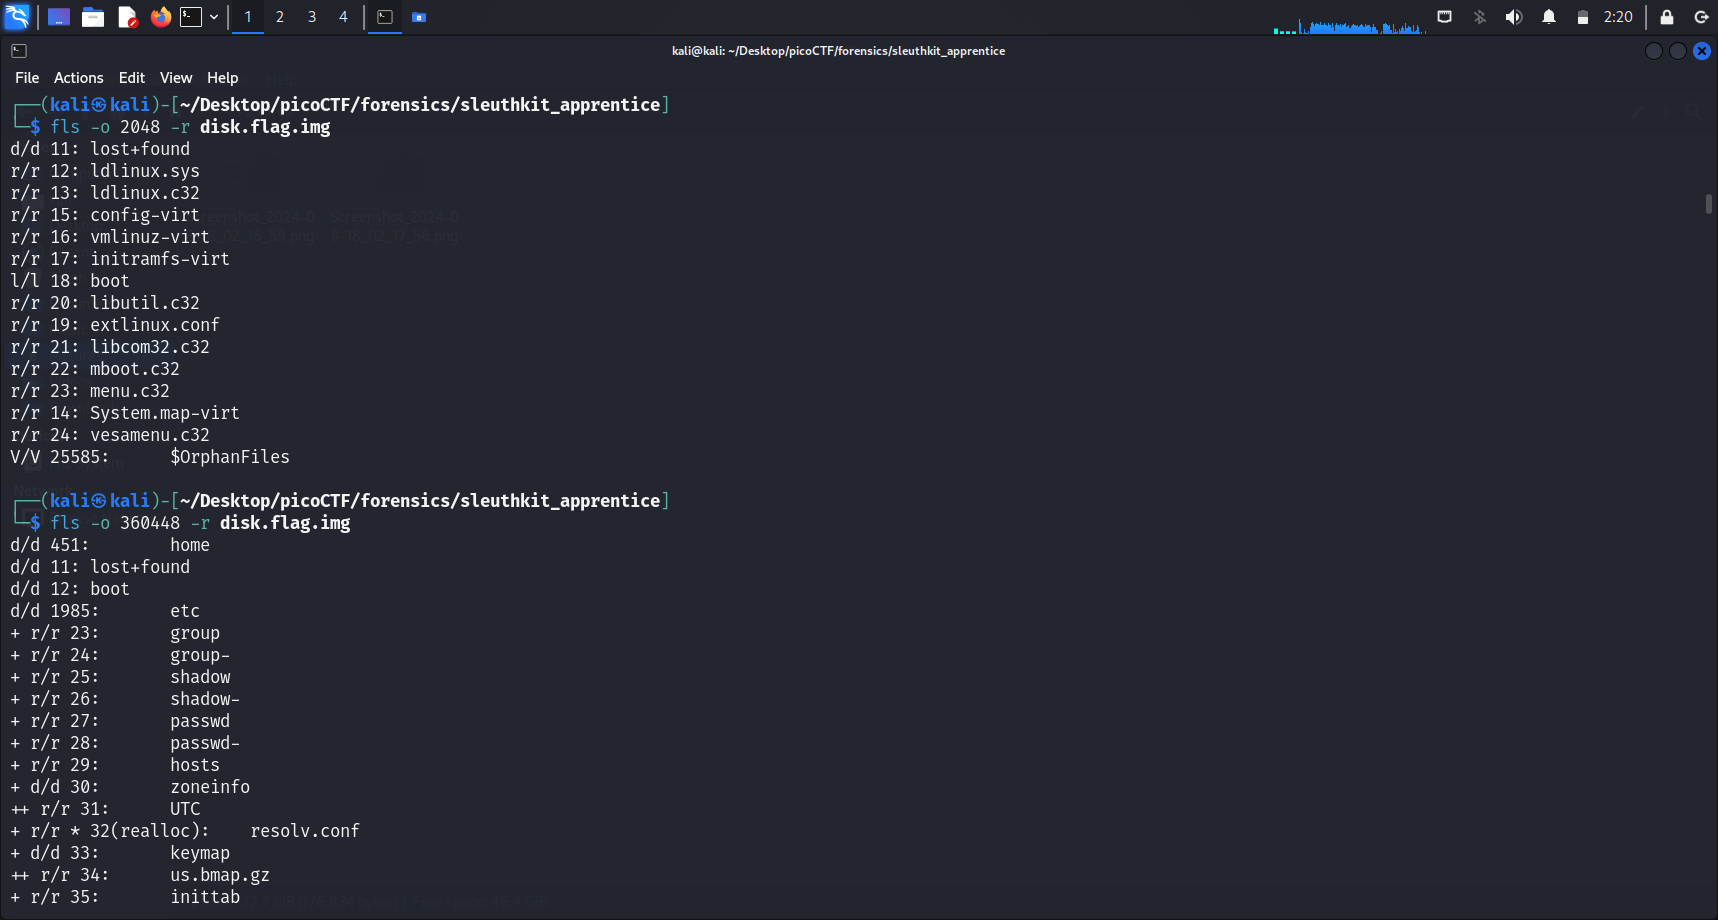Click the Help menu
Screen dimensions: 1718x920
(x=222, y=78)
